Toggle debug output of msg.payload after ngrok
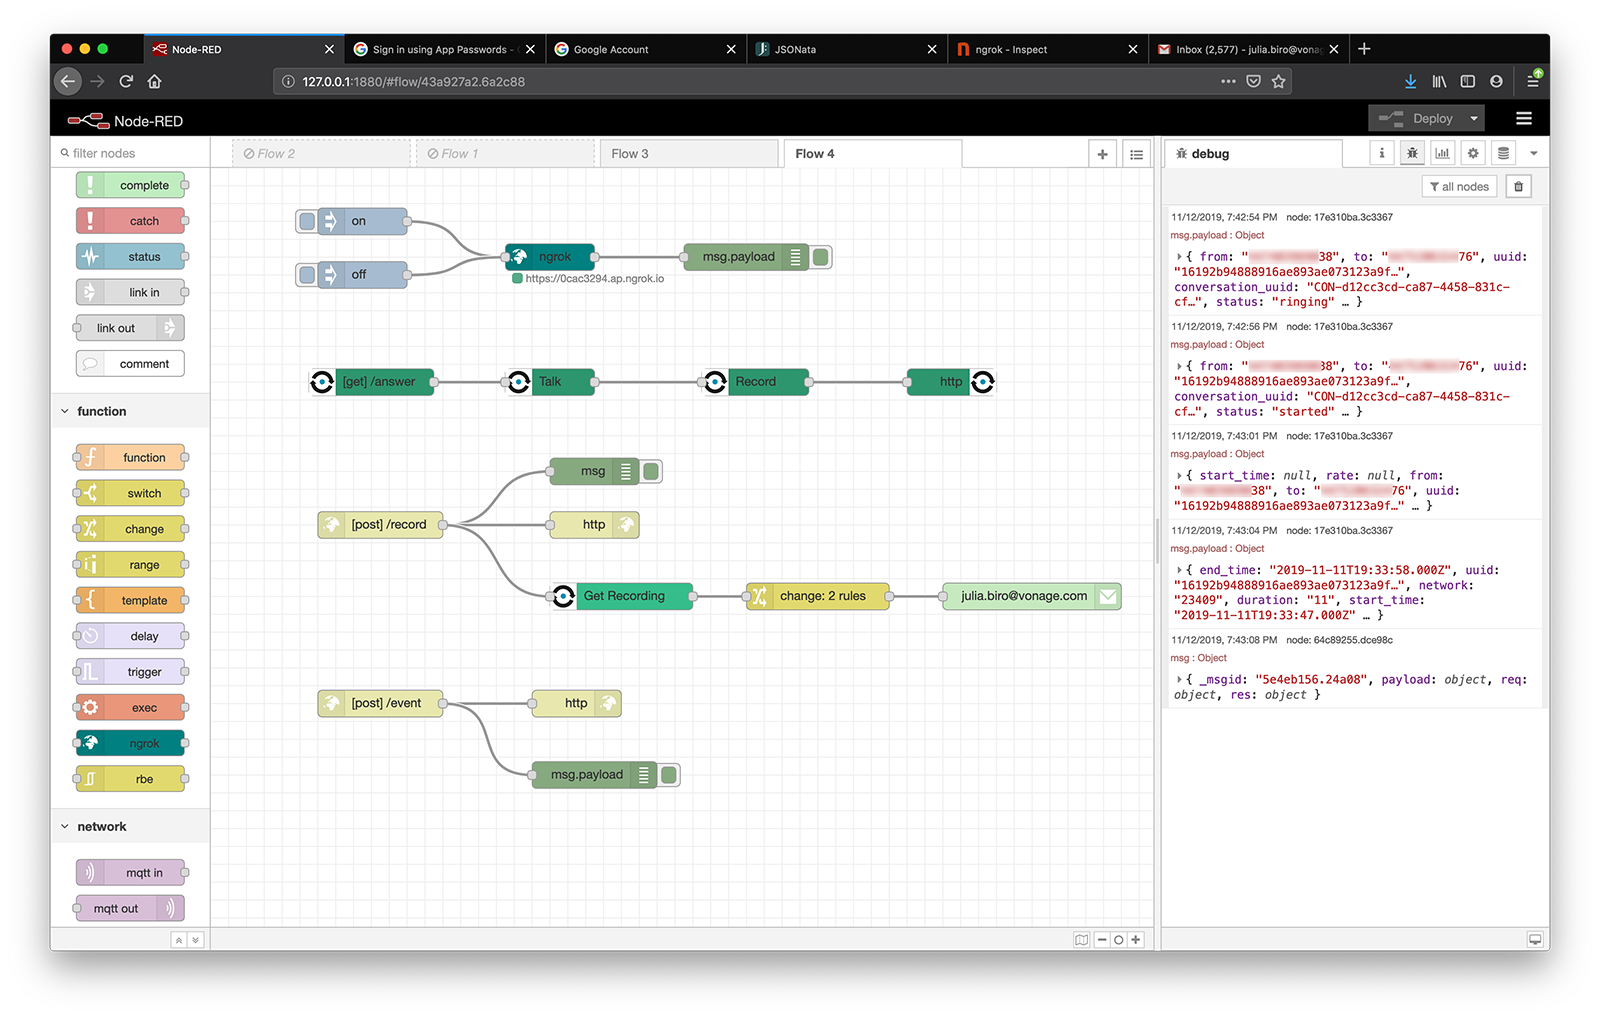 click(821, 257)
